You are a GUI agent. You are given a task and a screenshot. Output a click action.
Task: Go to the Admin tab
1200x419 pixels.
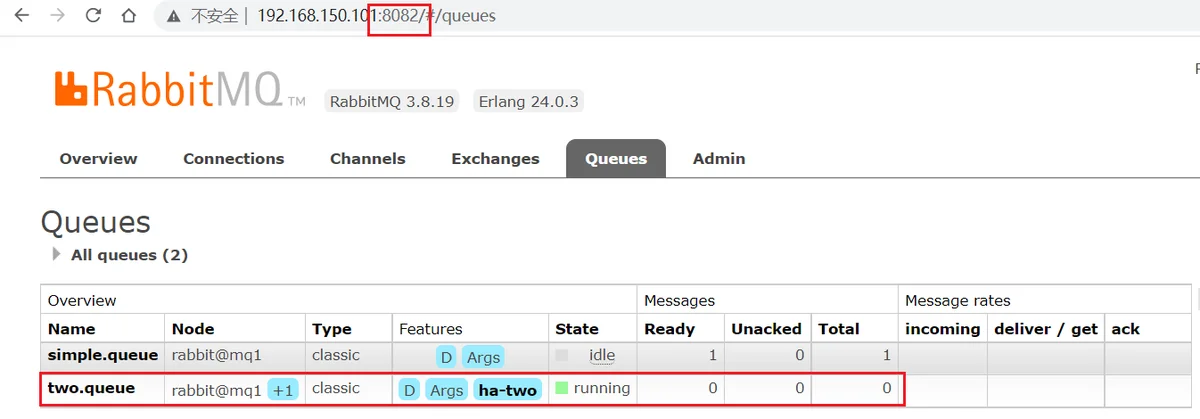click(719, 158)
